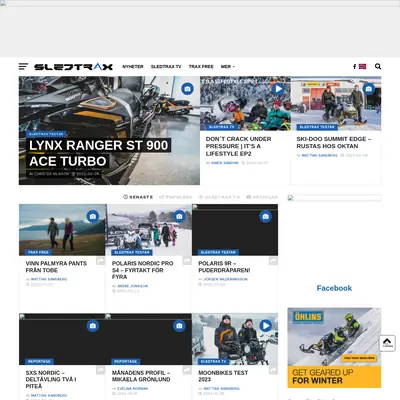Click Reportage tag on Månadens Profil card
The height and width of the screenshot is (400, 400).
126,362
